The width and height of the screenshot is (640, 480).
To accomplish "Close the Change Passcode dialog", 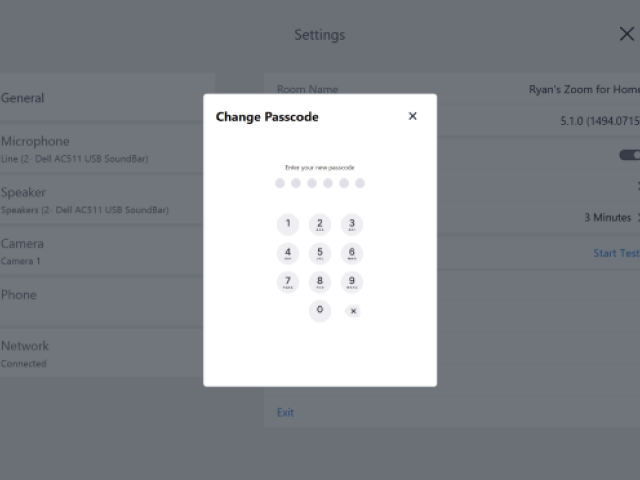I will (x=412, y=117).
